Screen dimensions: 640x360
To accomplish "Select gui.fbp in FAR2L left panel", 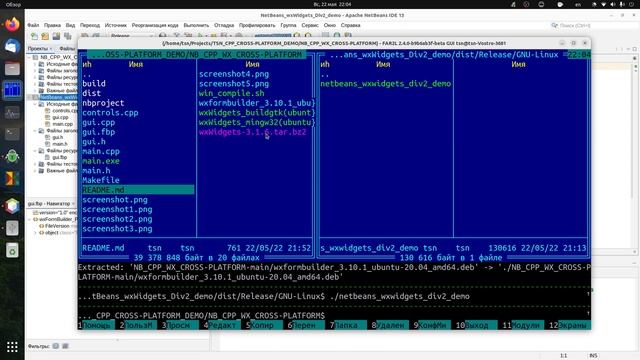I will (99, 132).
